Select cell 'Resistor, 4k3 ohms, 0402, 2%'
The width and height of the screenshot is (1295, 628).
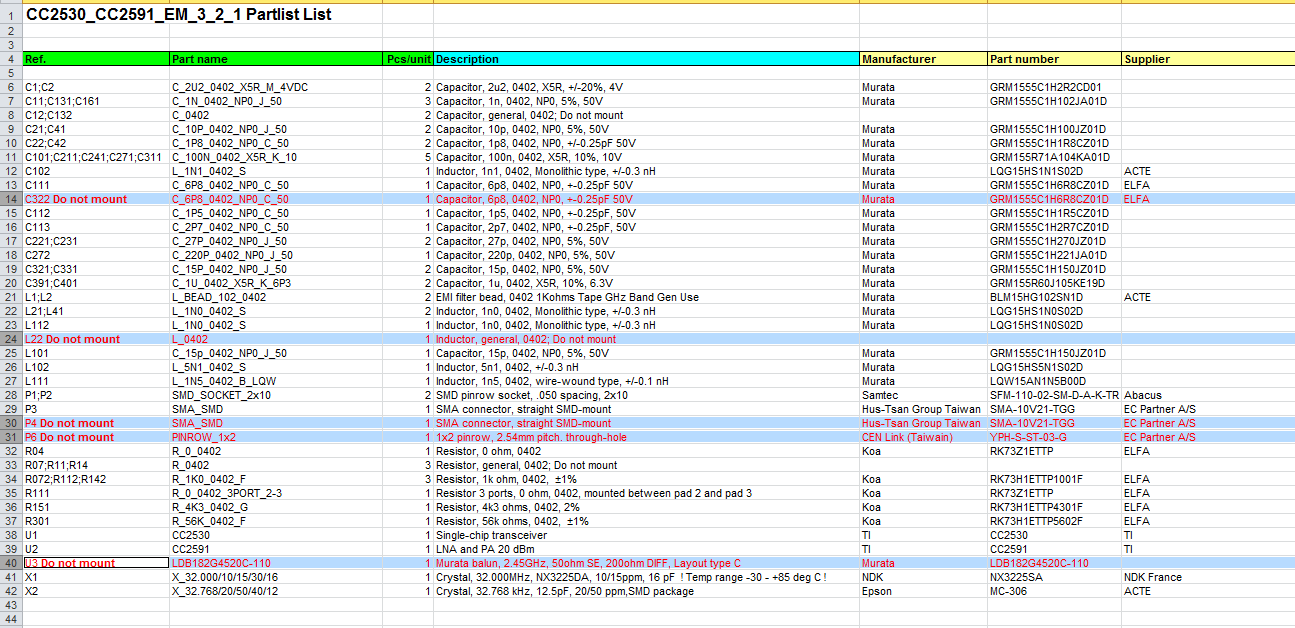pyautogui.click(x=646, y=507)
